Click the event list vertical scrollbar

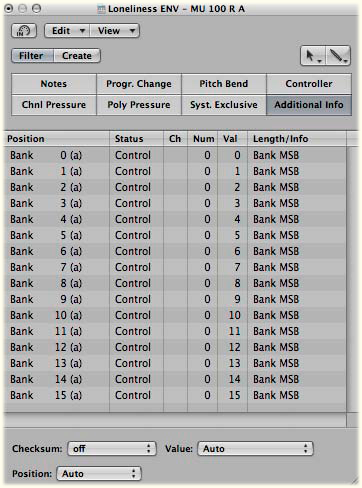pos(352,279)
